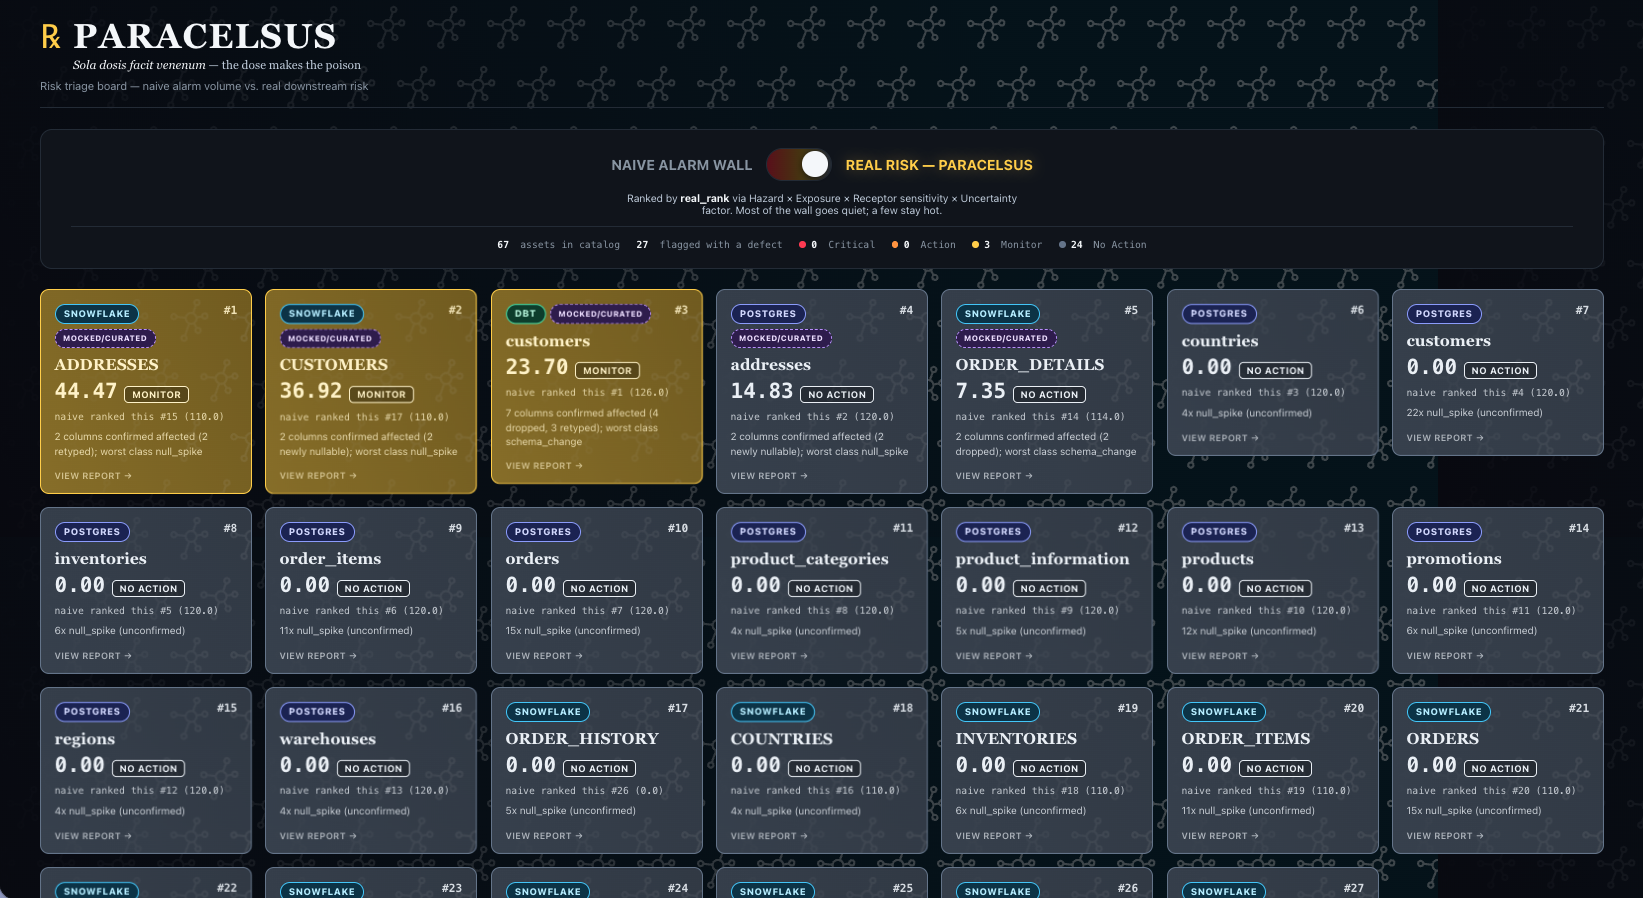
Task: View report for Postgres addresses card #4
Action: [x=769, y=476]
